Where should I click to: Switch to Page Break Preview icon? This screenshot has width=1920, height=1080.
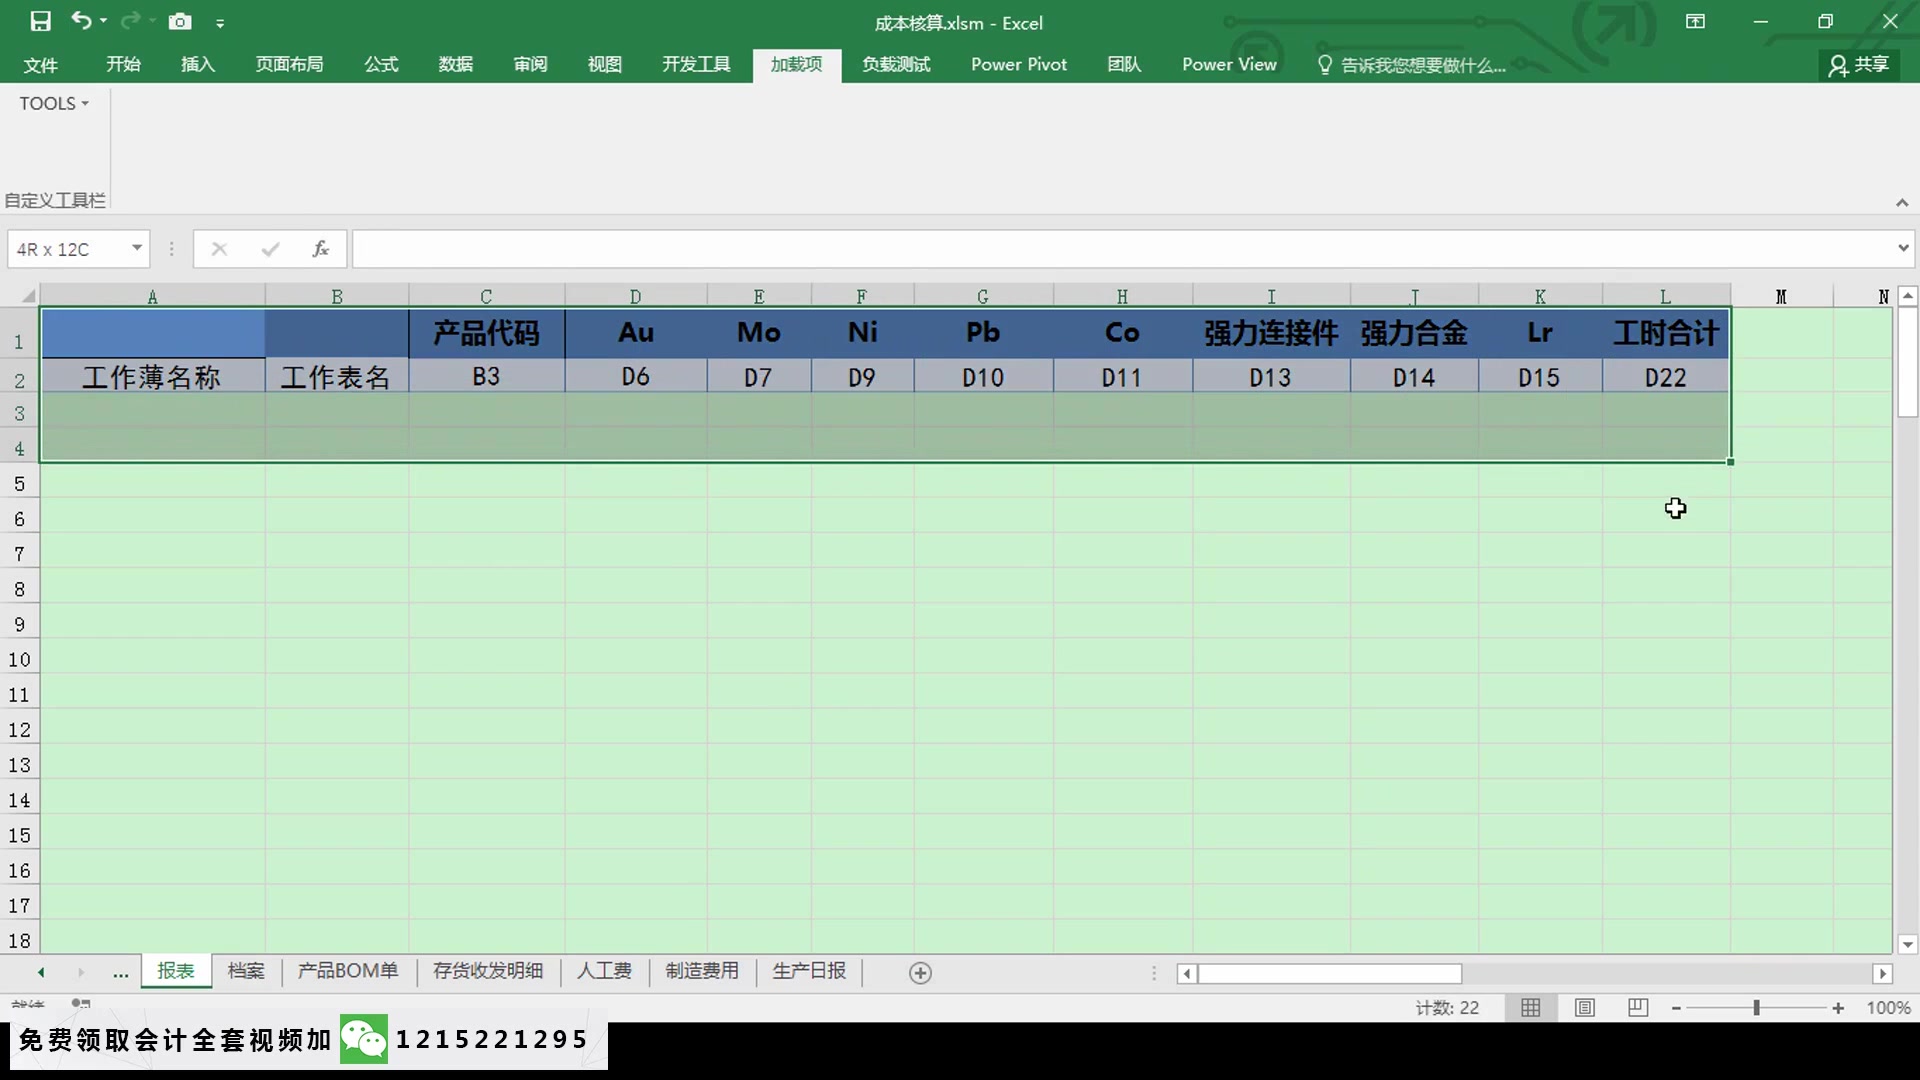tap(1638, 1008)
